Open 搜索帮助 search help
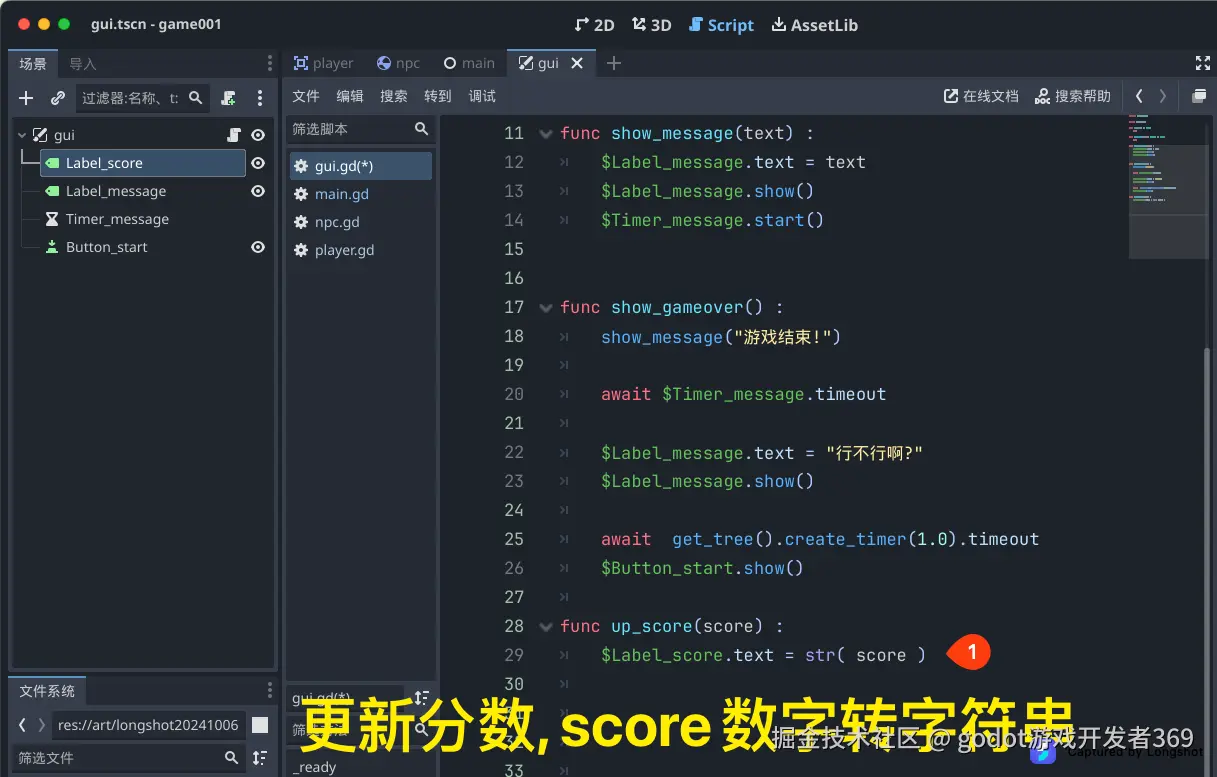The height and width of the screenshot is (777, 1217). click(1073, 96)
